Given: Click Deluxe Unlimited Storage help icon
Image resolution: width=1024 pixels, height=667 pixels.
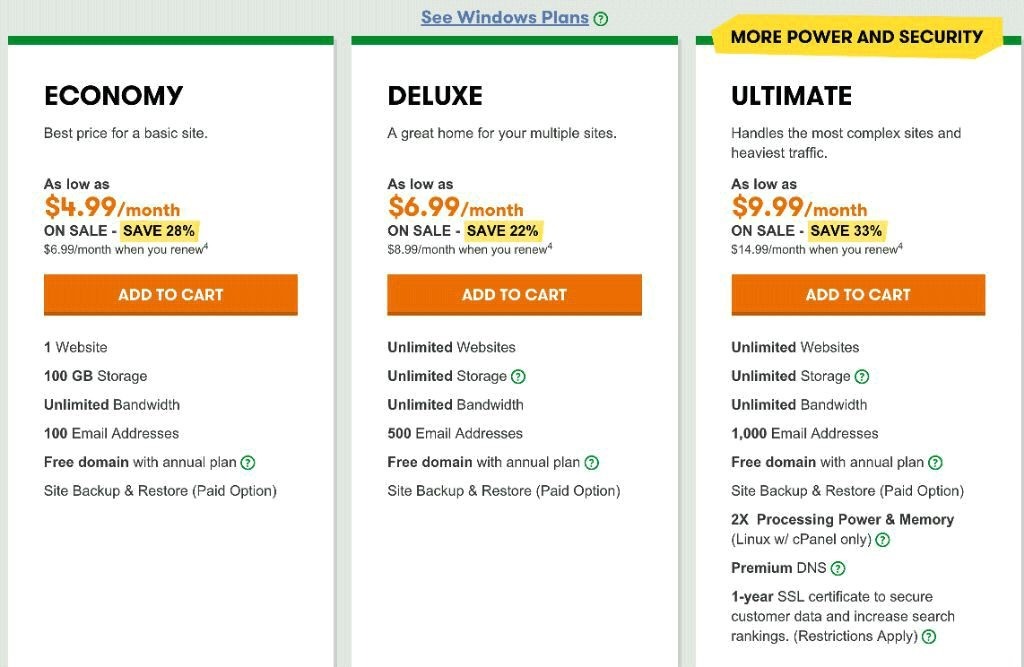Looking at the screenshot, I should (518, 376).
